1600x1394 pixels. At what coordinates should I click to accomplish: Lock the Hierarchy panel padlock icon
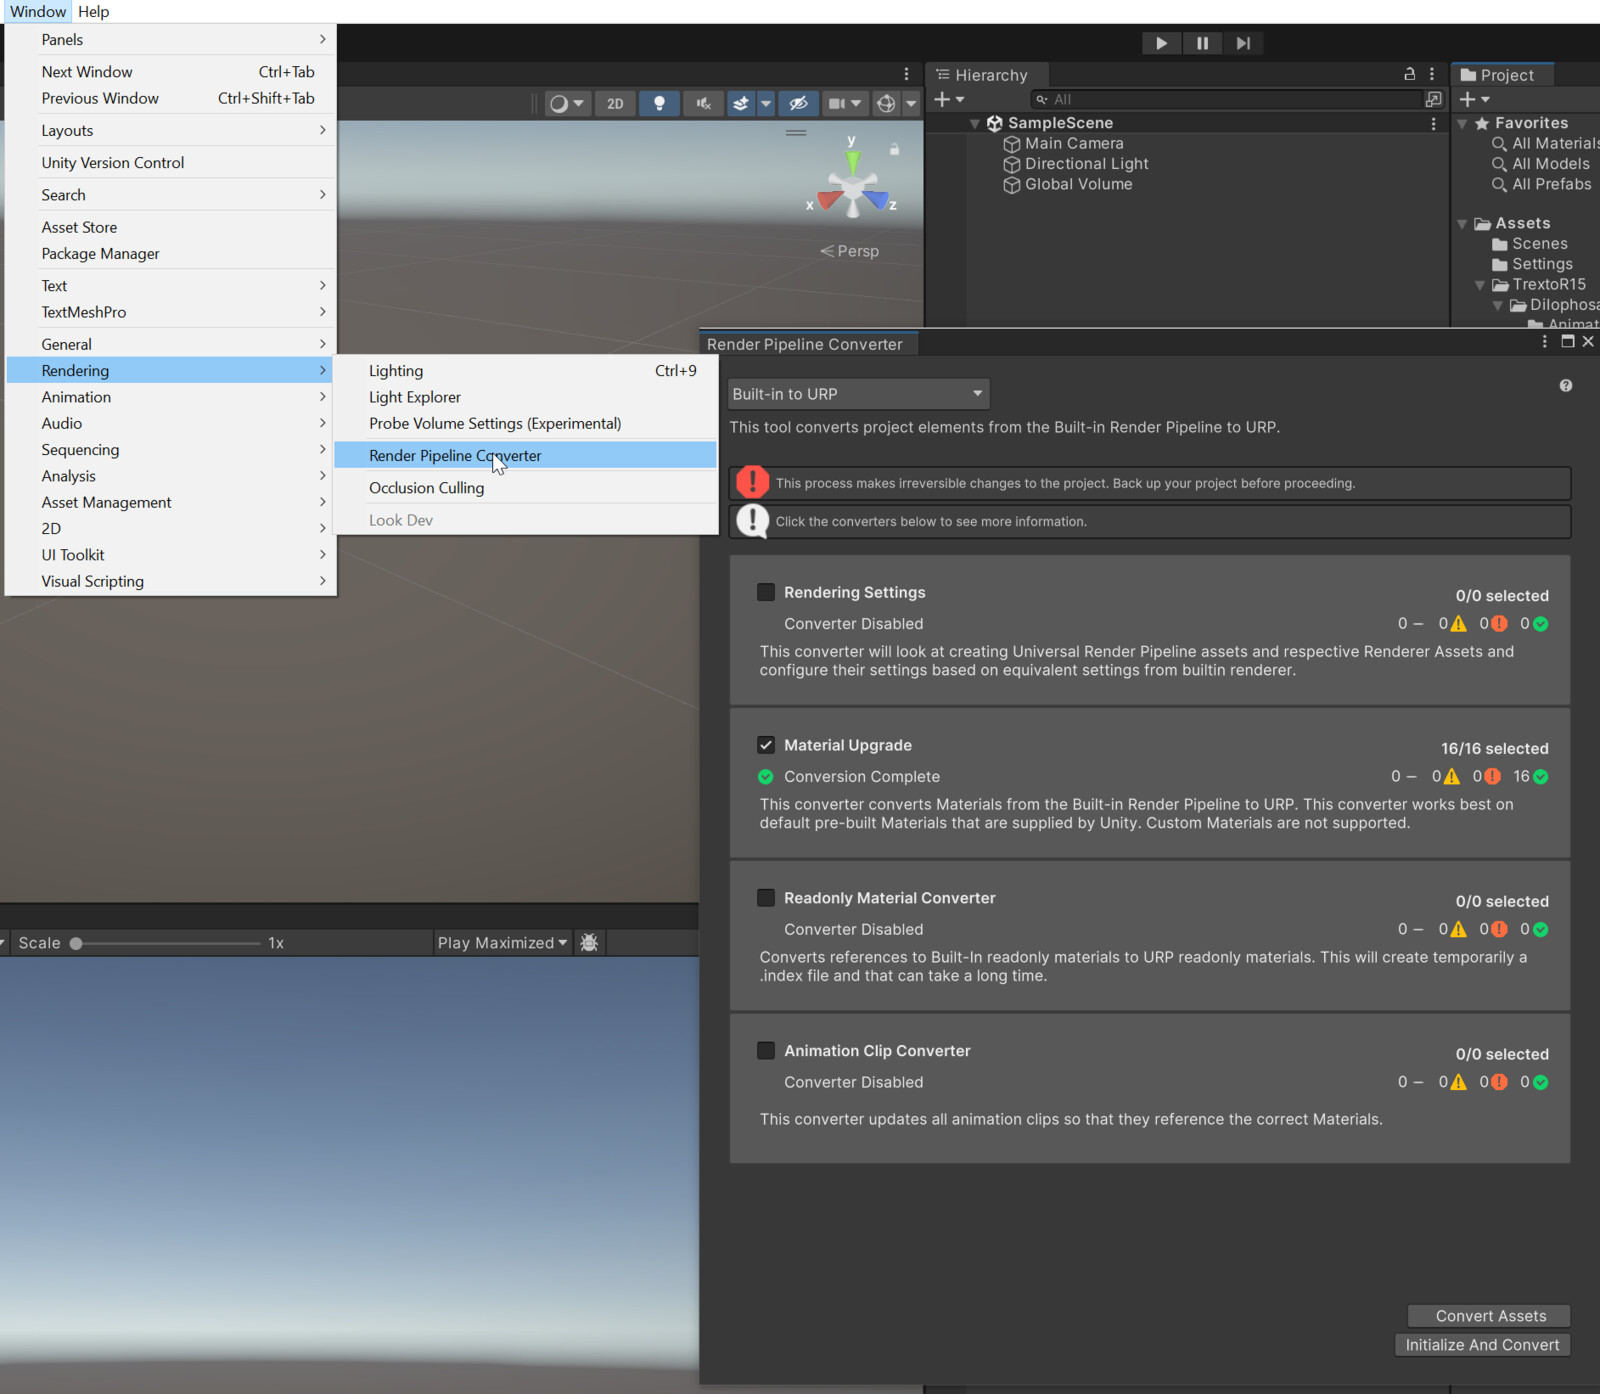tap(1409, 74)
